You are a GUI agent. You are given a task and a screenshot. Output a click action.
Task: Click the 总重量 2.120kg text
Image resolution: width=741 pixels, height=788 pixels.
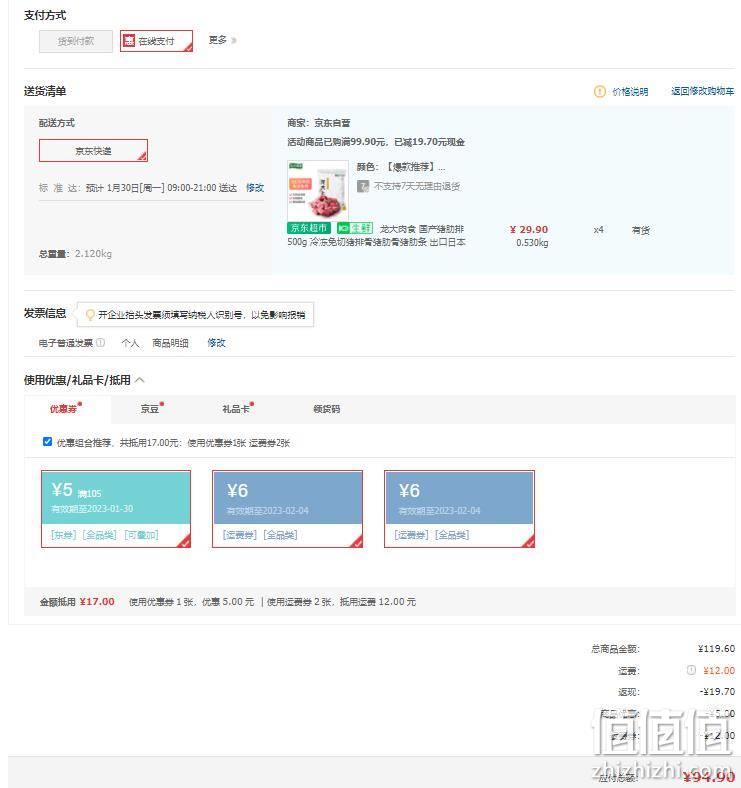point(75,254)
